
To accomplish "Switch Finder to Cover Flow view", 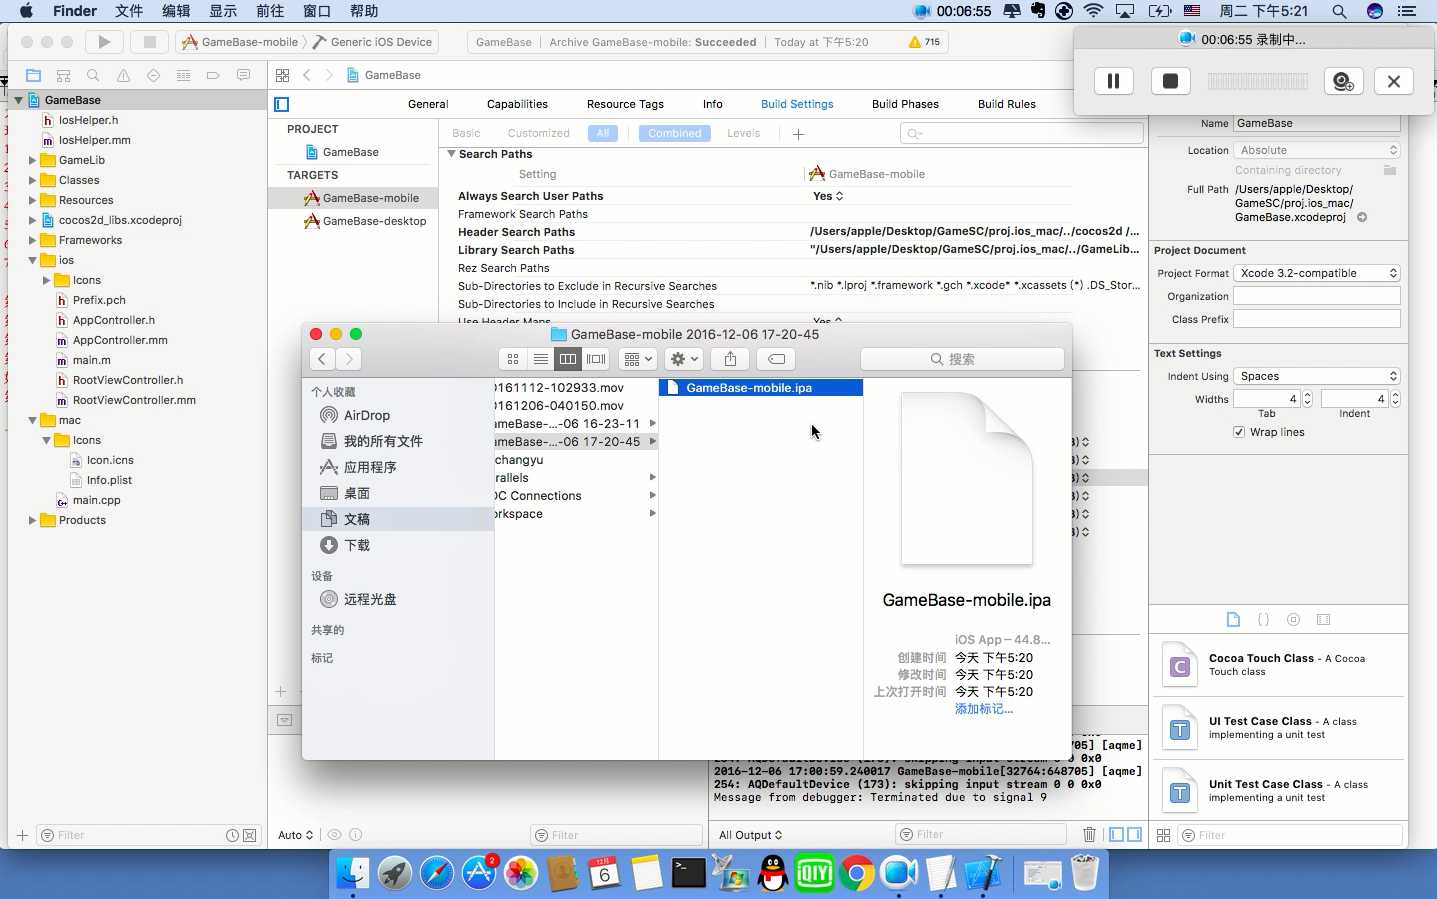I will pyautogui.click(x=596, y=359).
